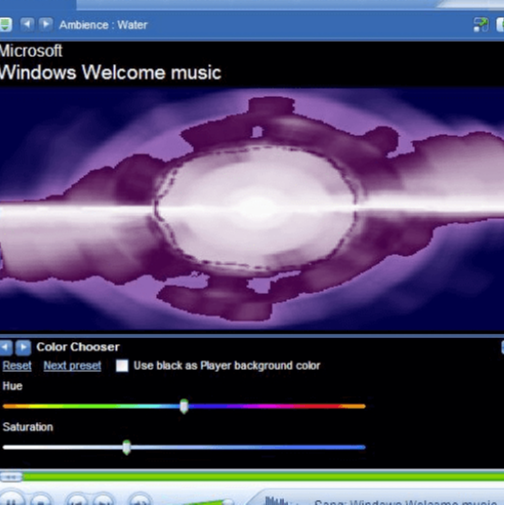
Task: Click the Reset link in Color Chooser
Action: [x=17, y=366]
